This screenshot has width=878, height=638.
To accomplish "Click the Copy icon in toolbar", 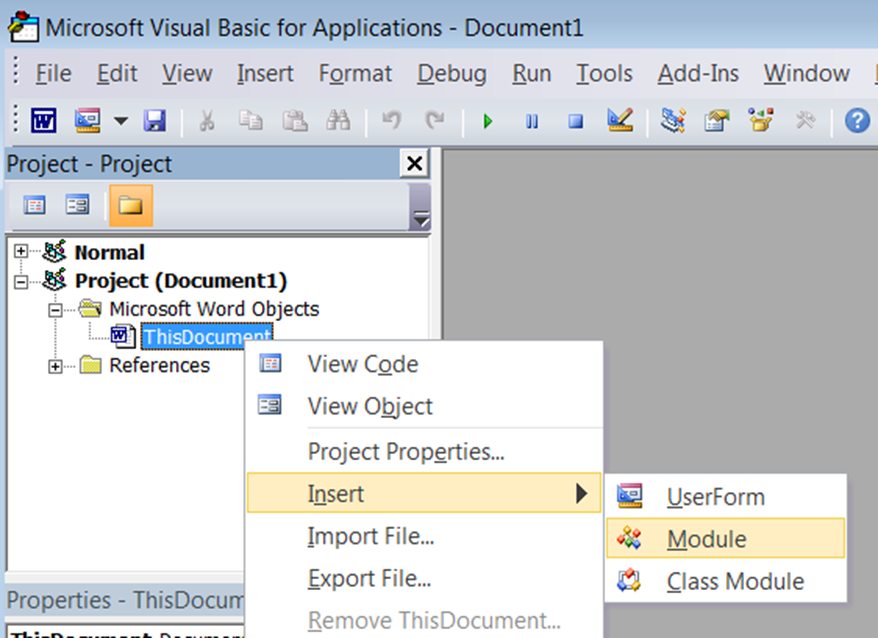I will pos(250,120).
